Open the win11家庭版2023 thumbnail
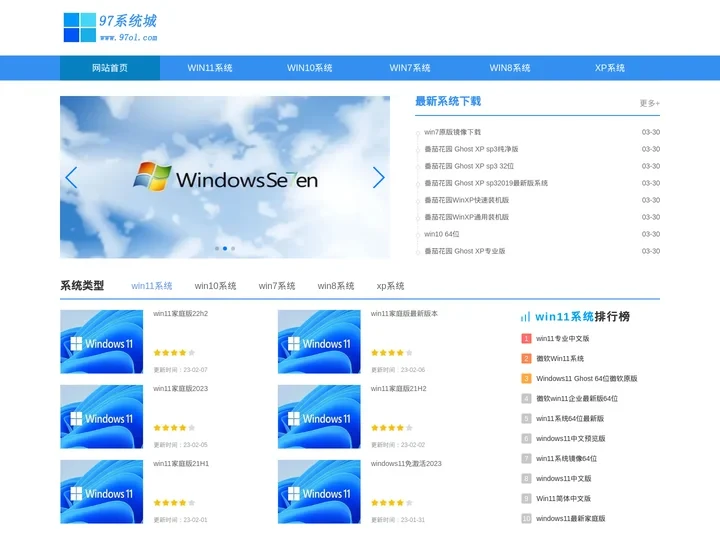Screen dimensions: 720x540 click(101, 416)
